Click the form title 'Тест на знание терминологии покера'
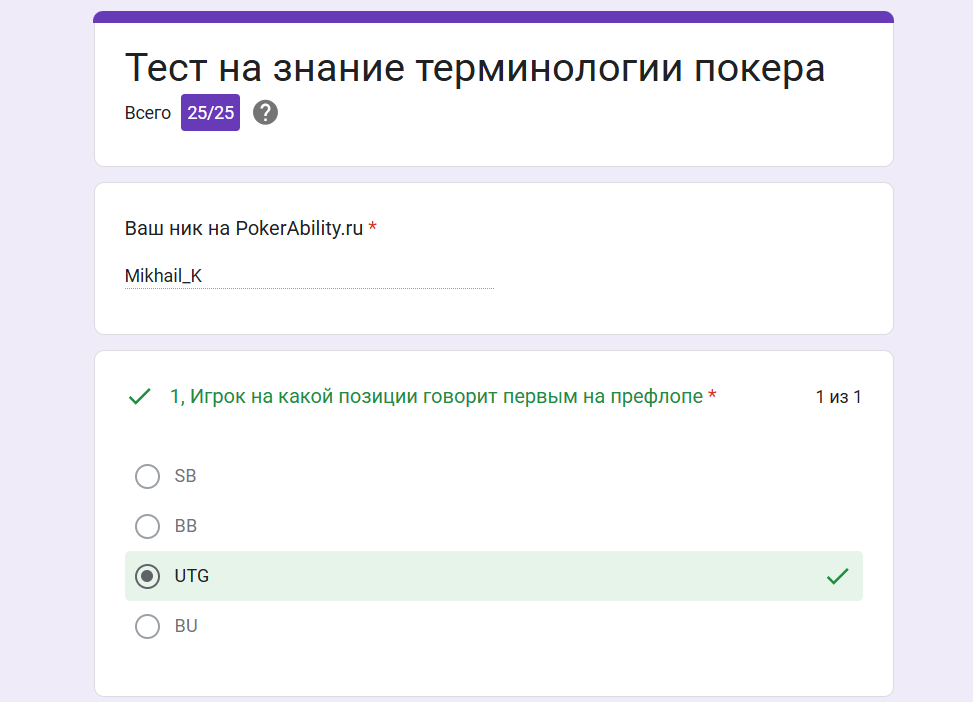 [x=475, y=68]
